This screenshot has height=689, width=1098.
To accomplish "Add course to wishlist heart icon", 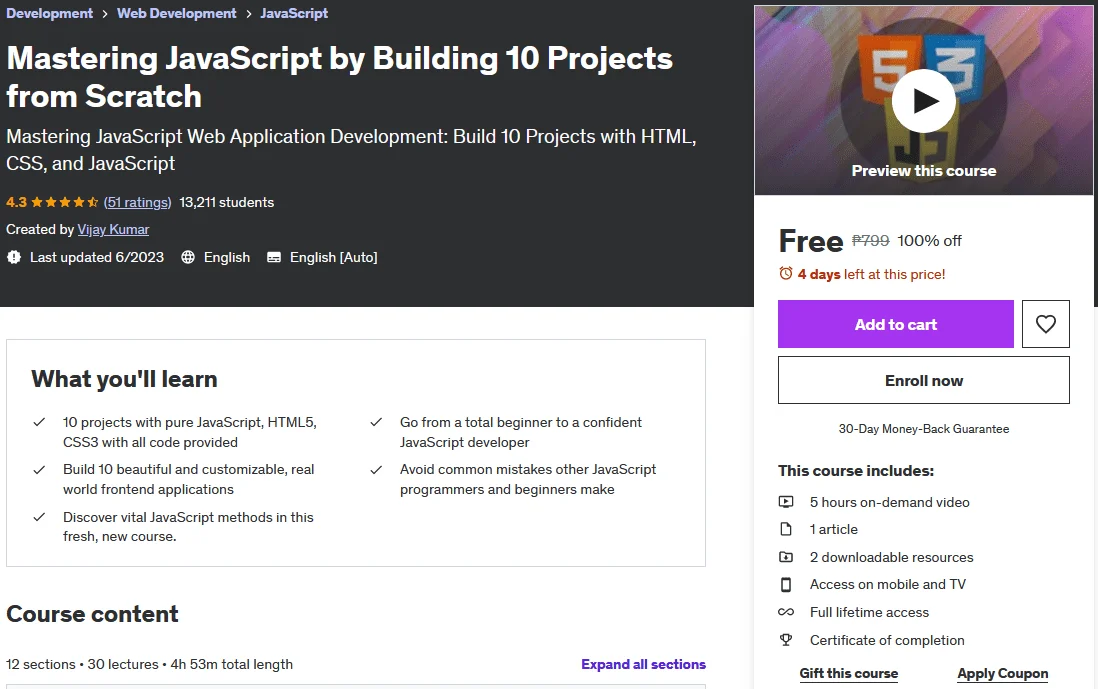I will 1045,324.
